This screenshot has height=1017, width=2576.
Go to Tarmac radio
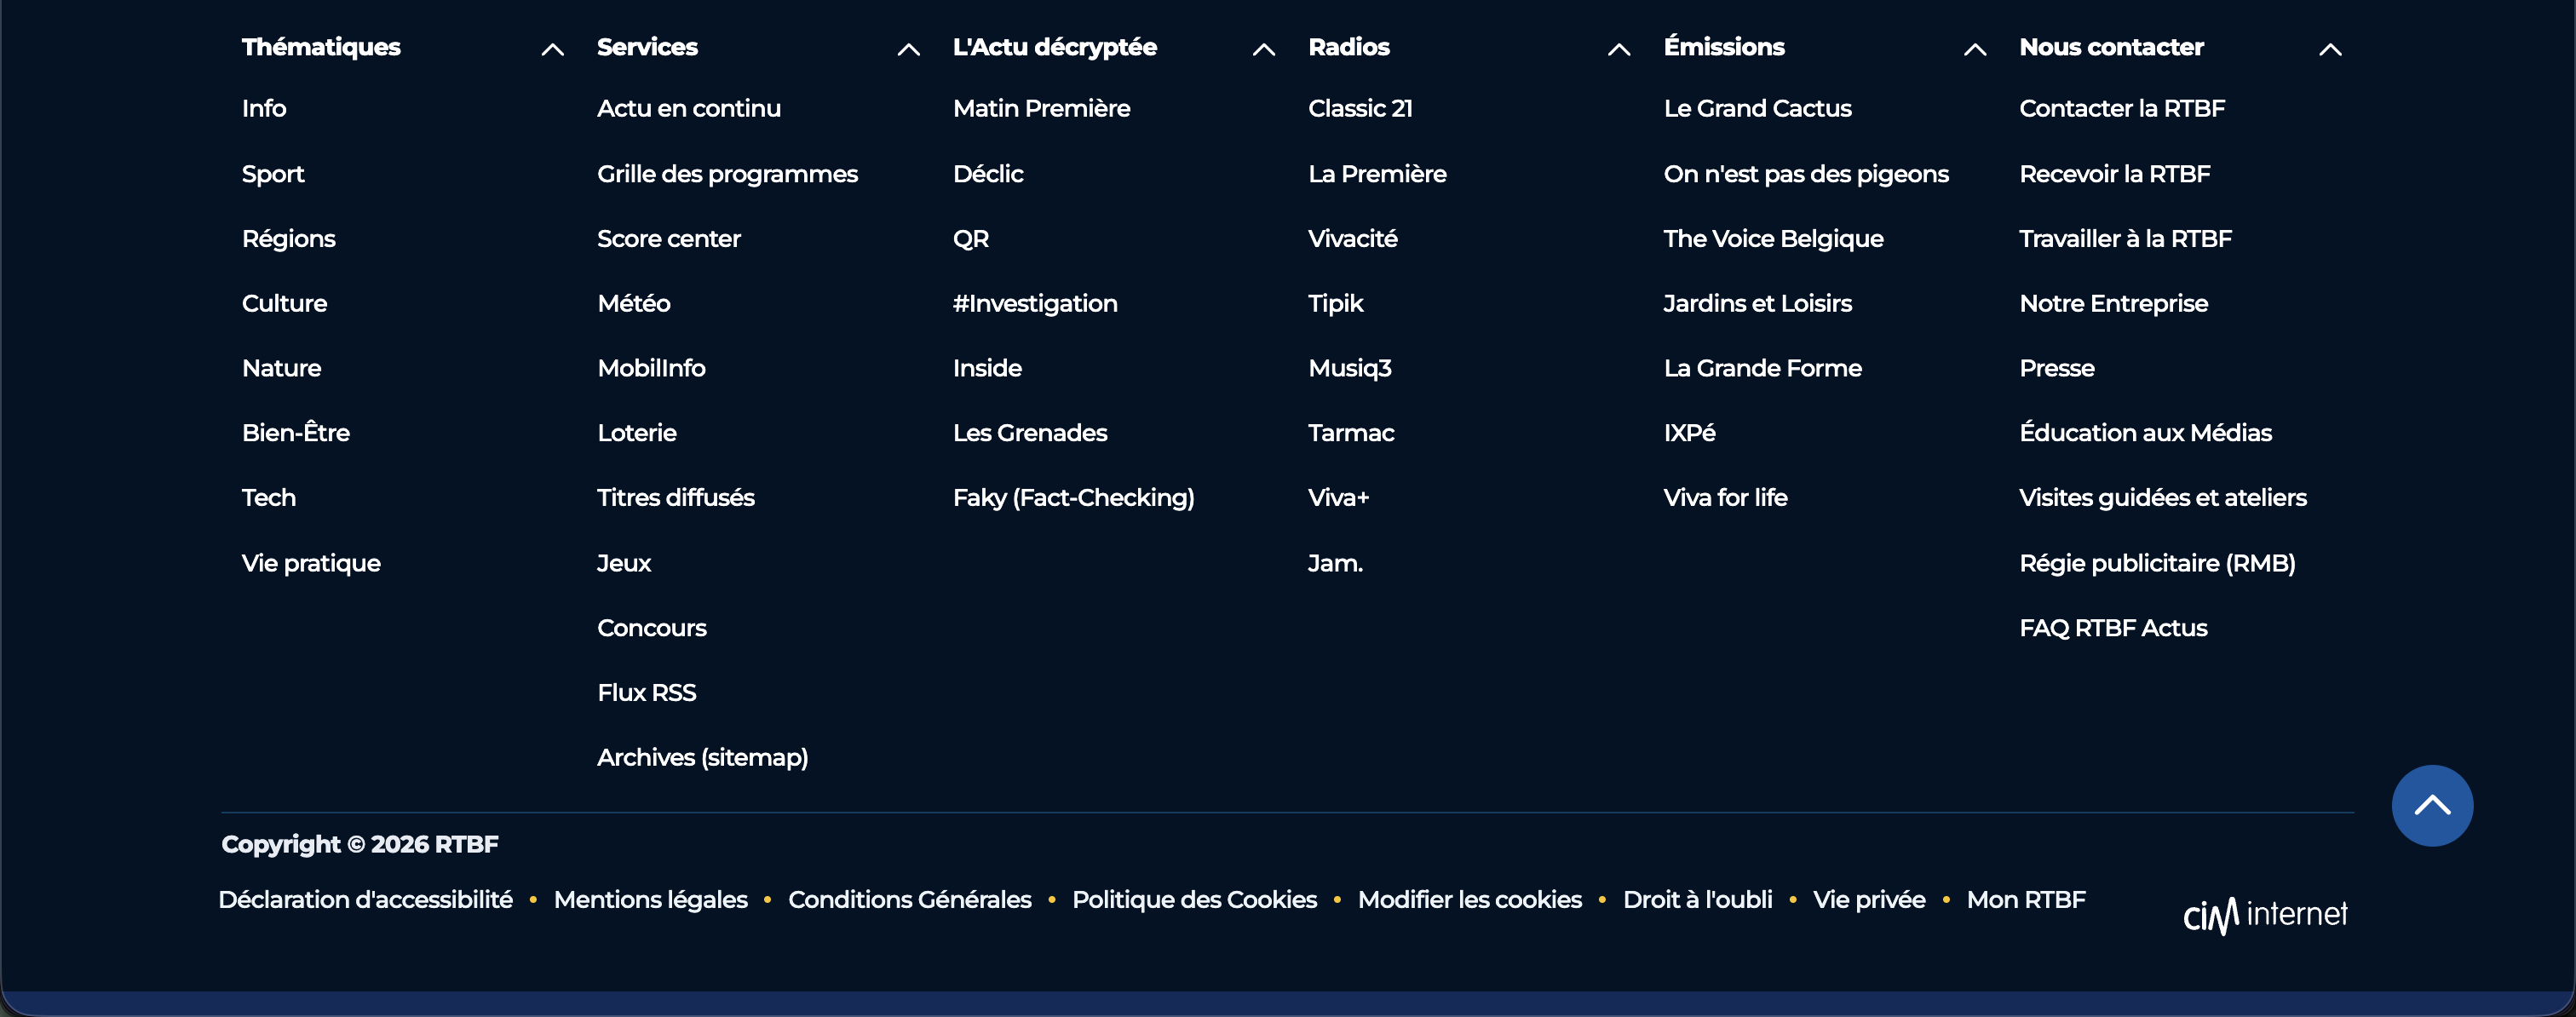pos(1351,432)
